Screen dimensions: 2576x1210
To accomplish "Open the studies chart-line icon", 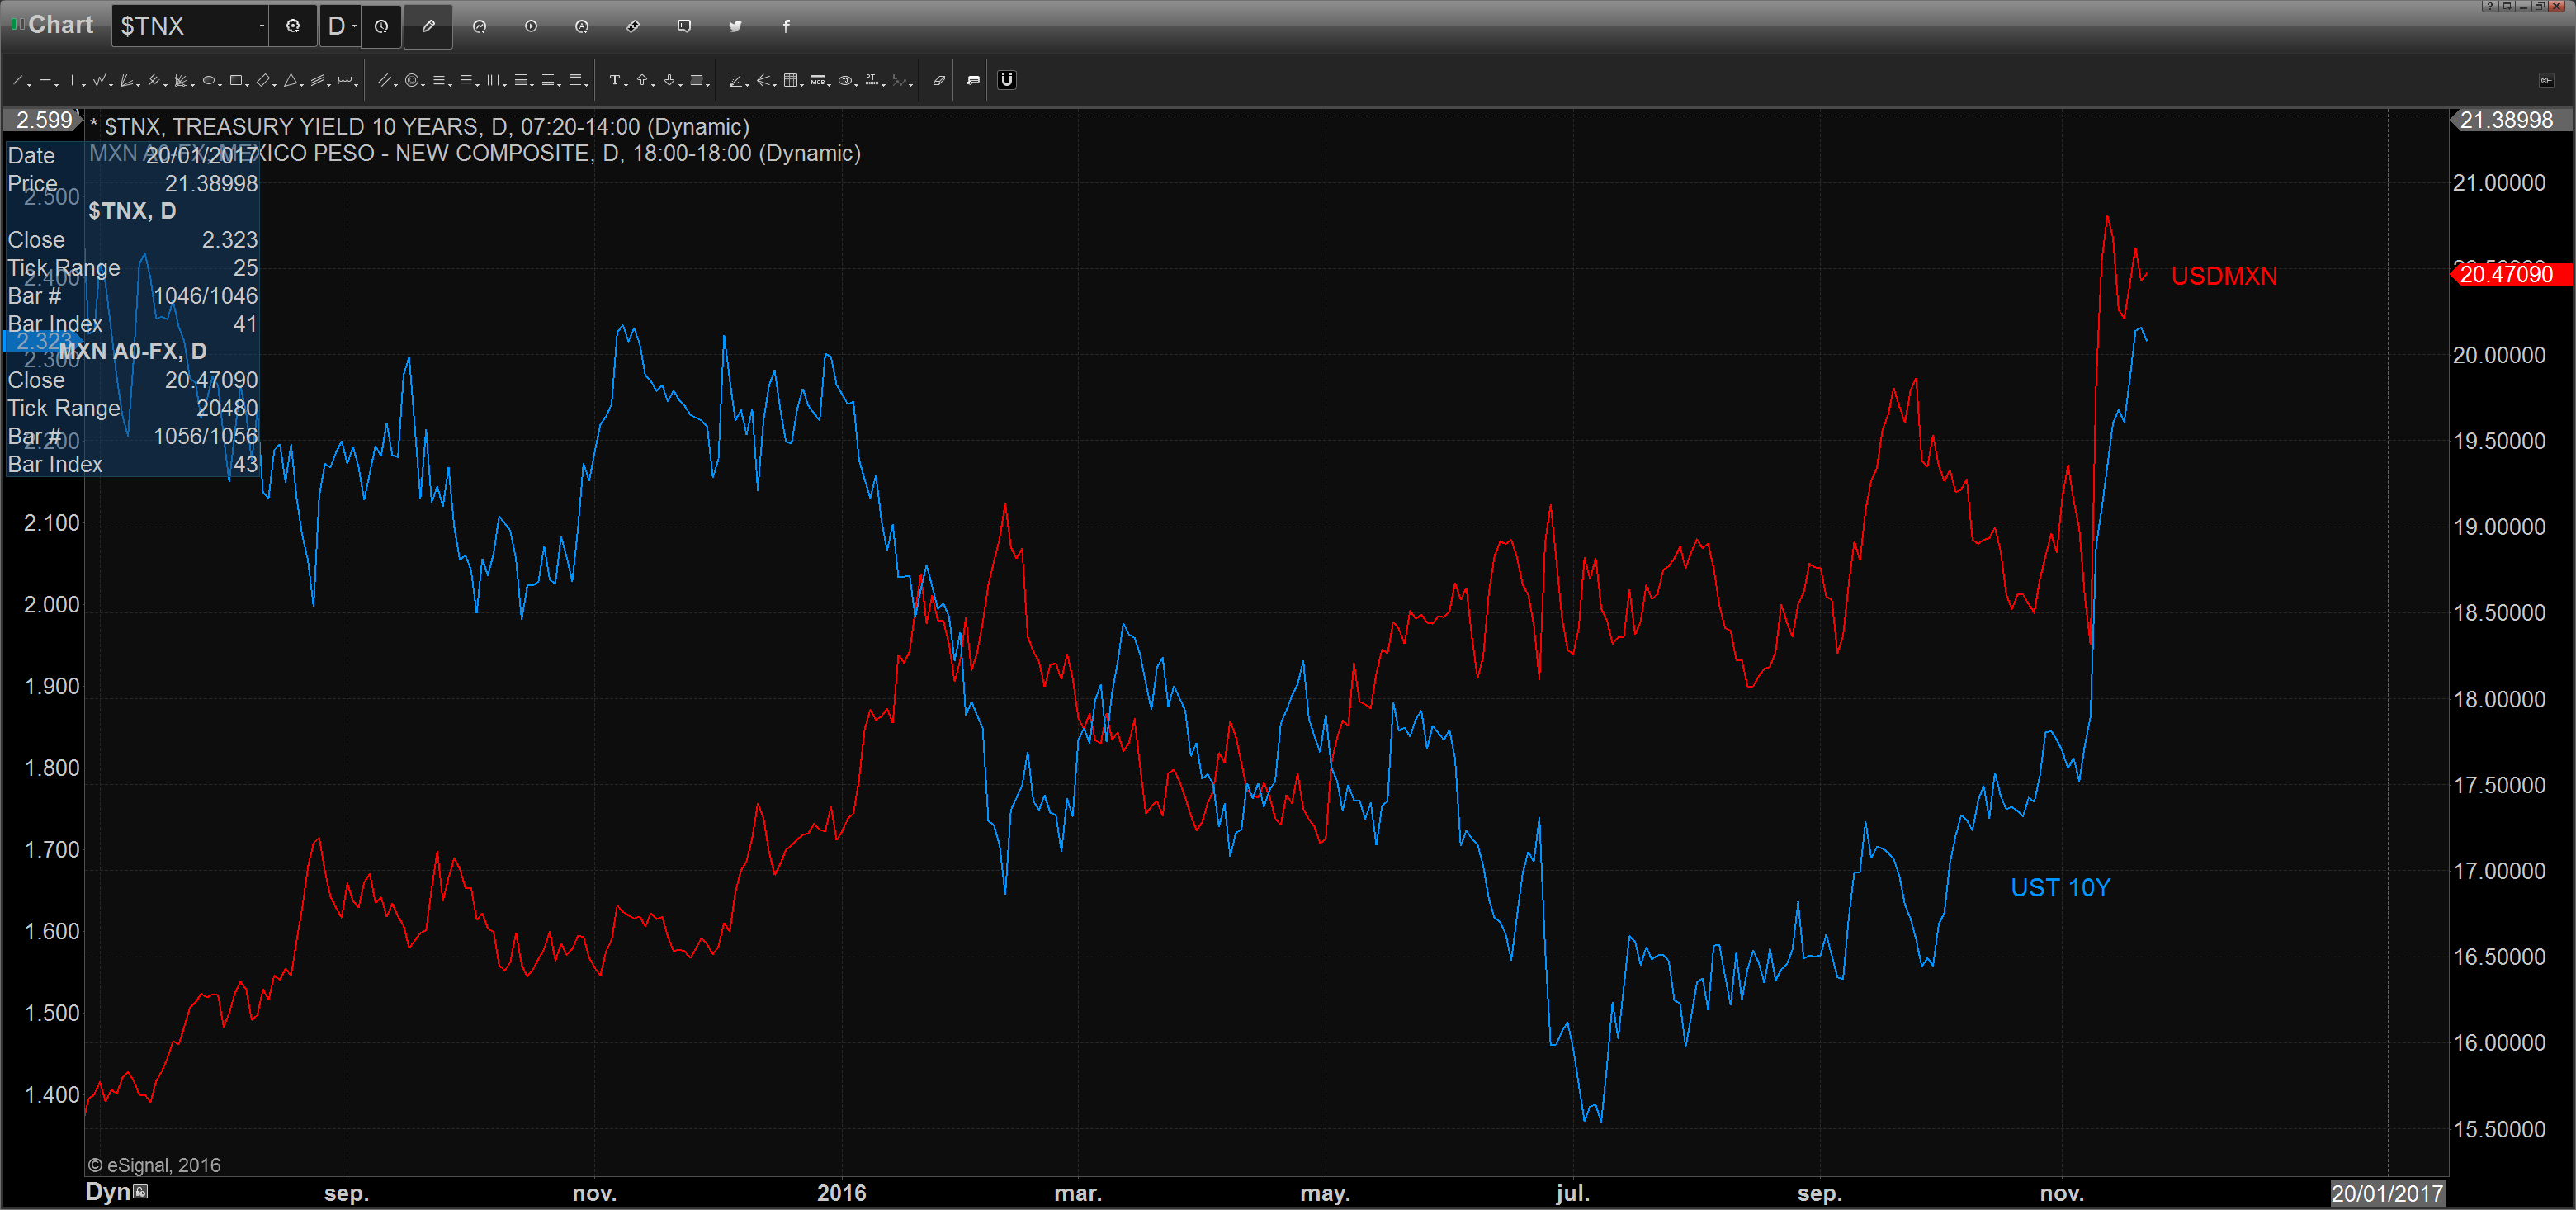I will point(480,26).
